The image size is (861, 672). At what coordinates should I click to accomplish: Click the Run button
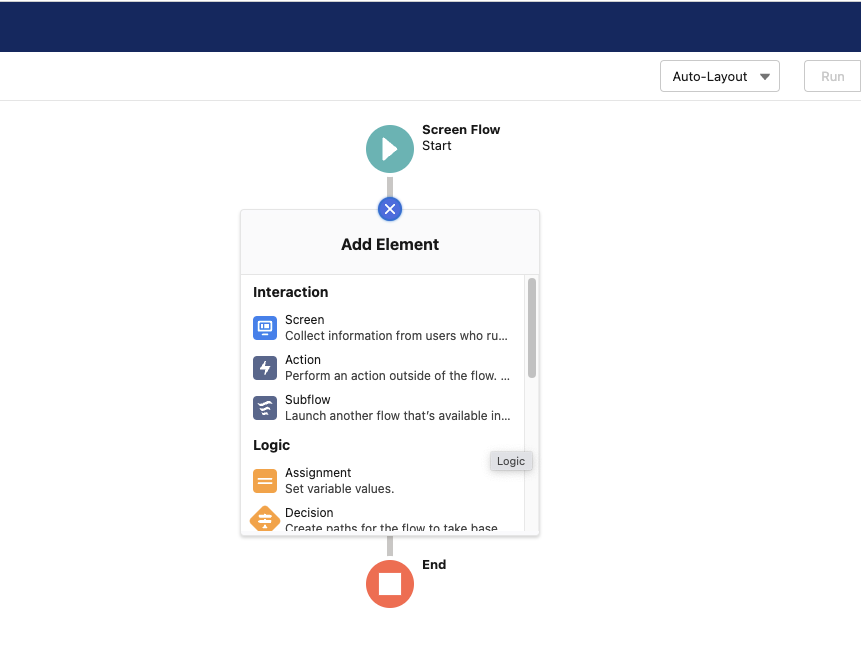(x=832, y=76)
